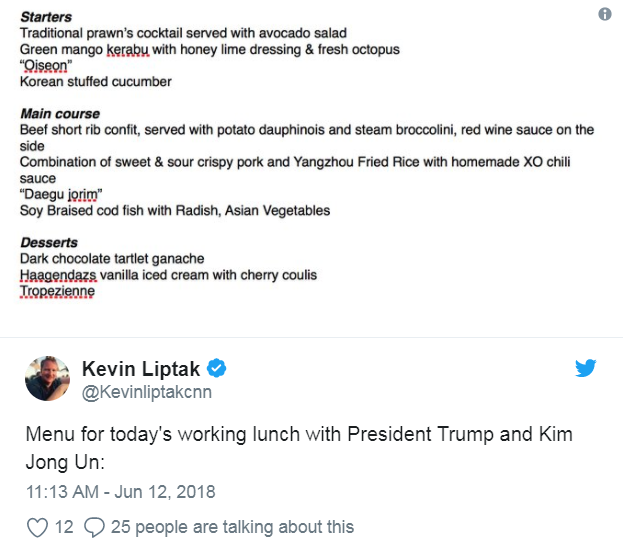Click the "Starters" heading in the menu image
The image size is (623, 548).
(46, 18)
